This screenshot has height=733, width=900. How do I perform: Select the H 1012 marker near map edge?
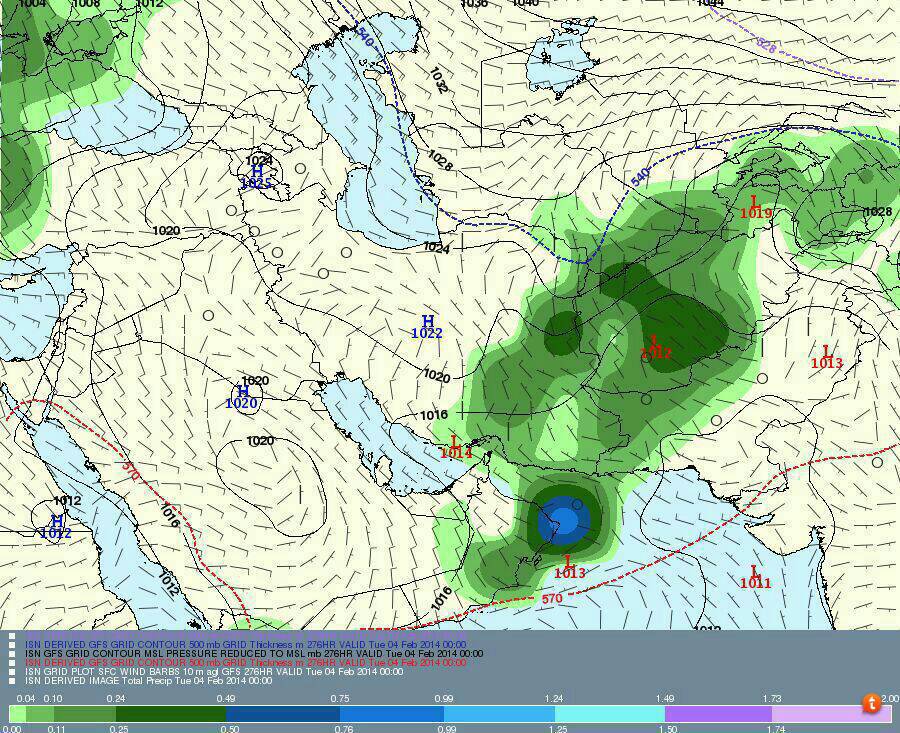56,527
